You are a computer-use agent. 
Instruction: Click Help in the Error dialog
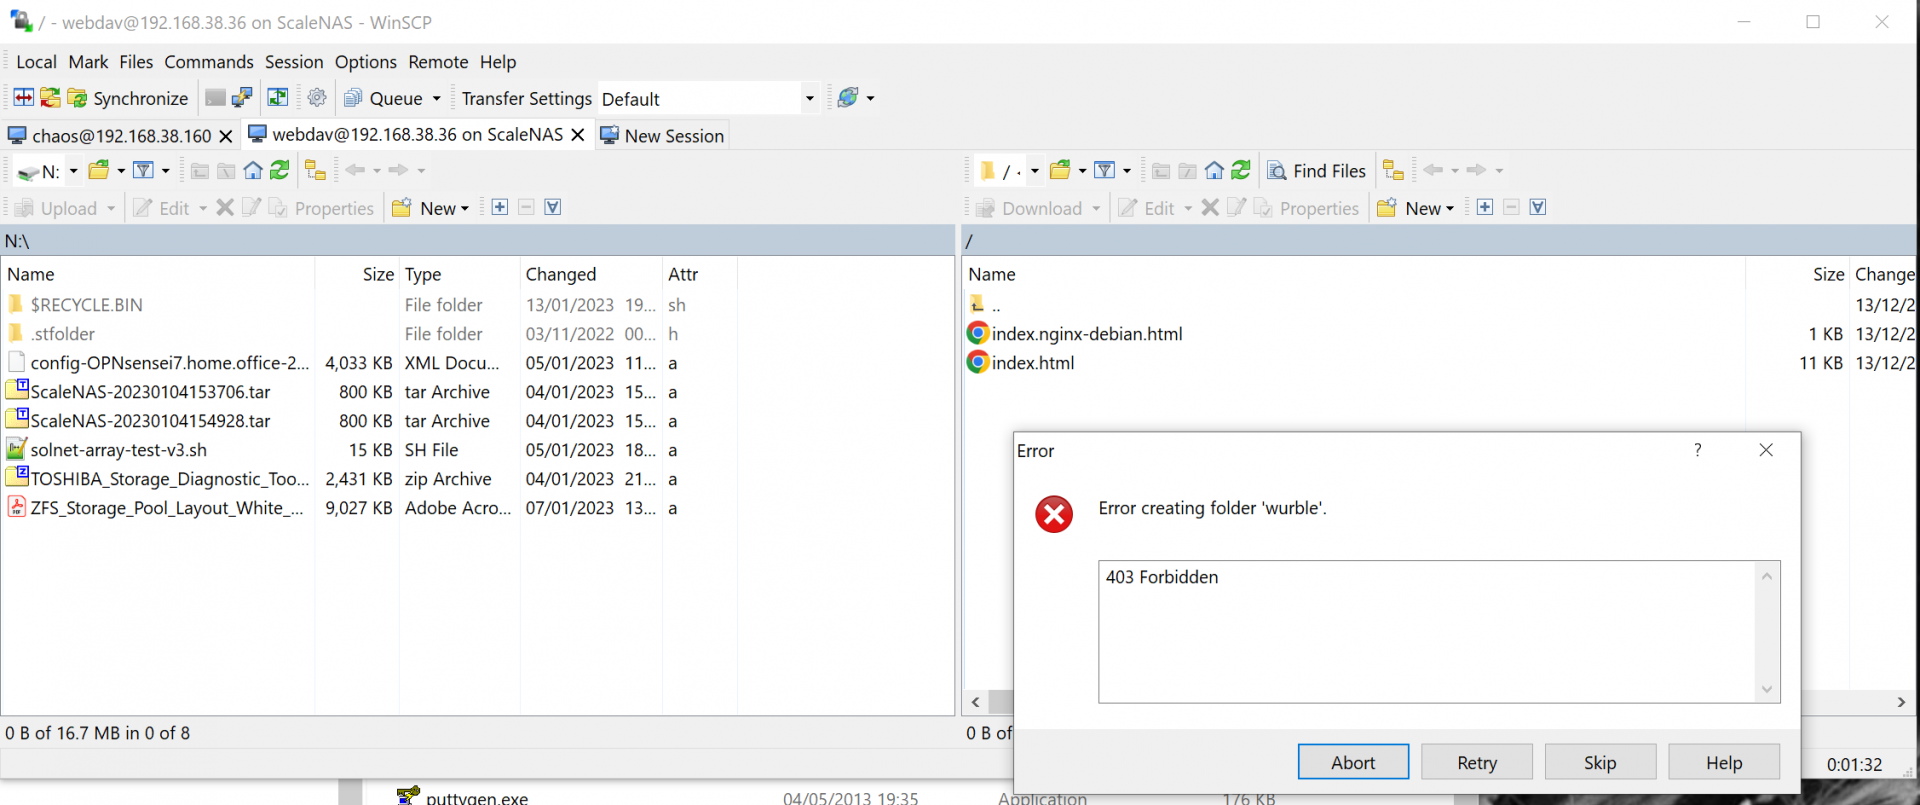(1724, 762)
